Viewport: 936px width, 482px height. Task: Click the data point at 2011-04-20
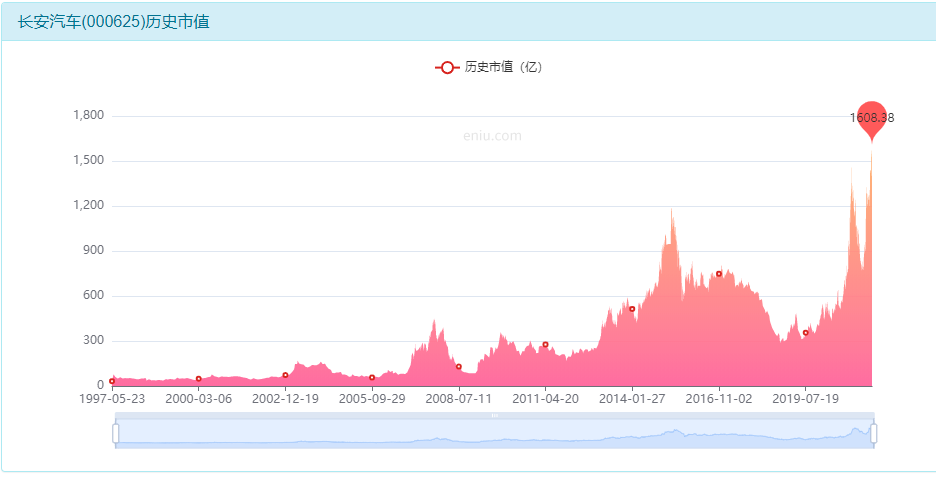(x=545, y=345)
